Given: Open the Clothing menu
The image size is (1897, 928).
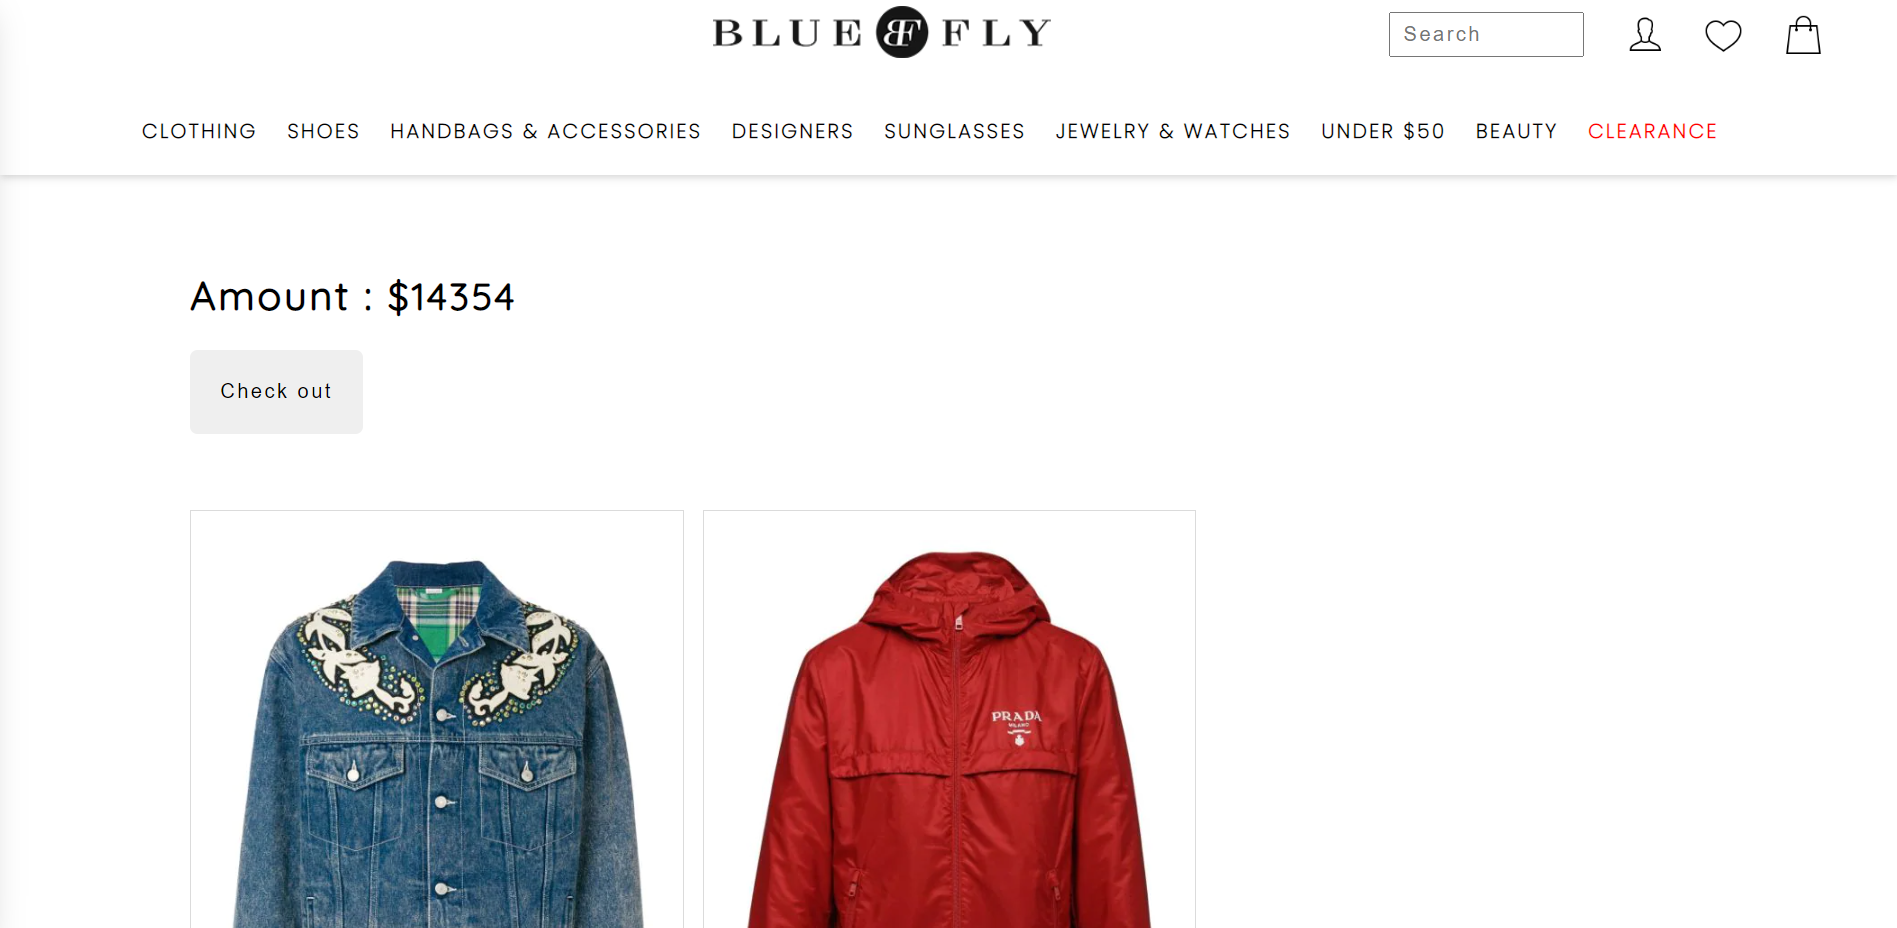Looking at the screenshot, I should click(199, 131).
